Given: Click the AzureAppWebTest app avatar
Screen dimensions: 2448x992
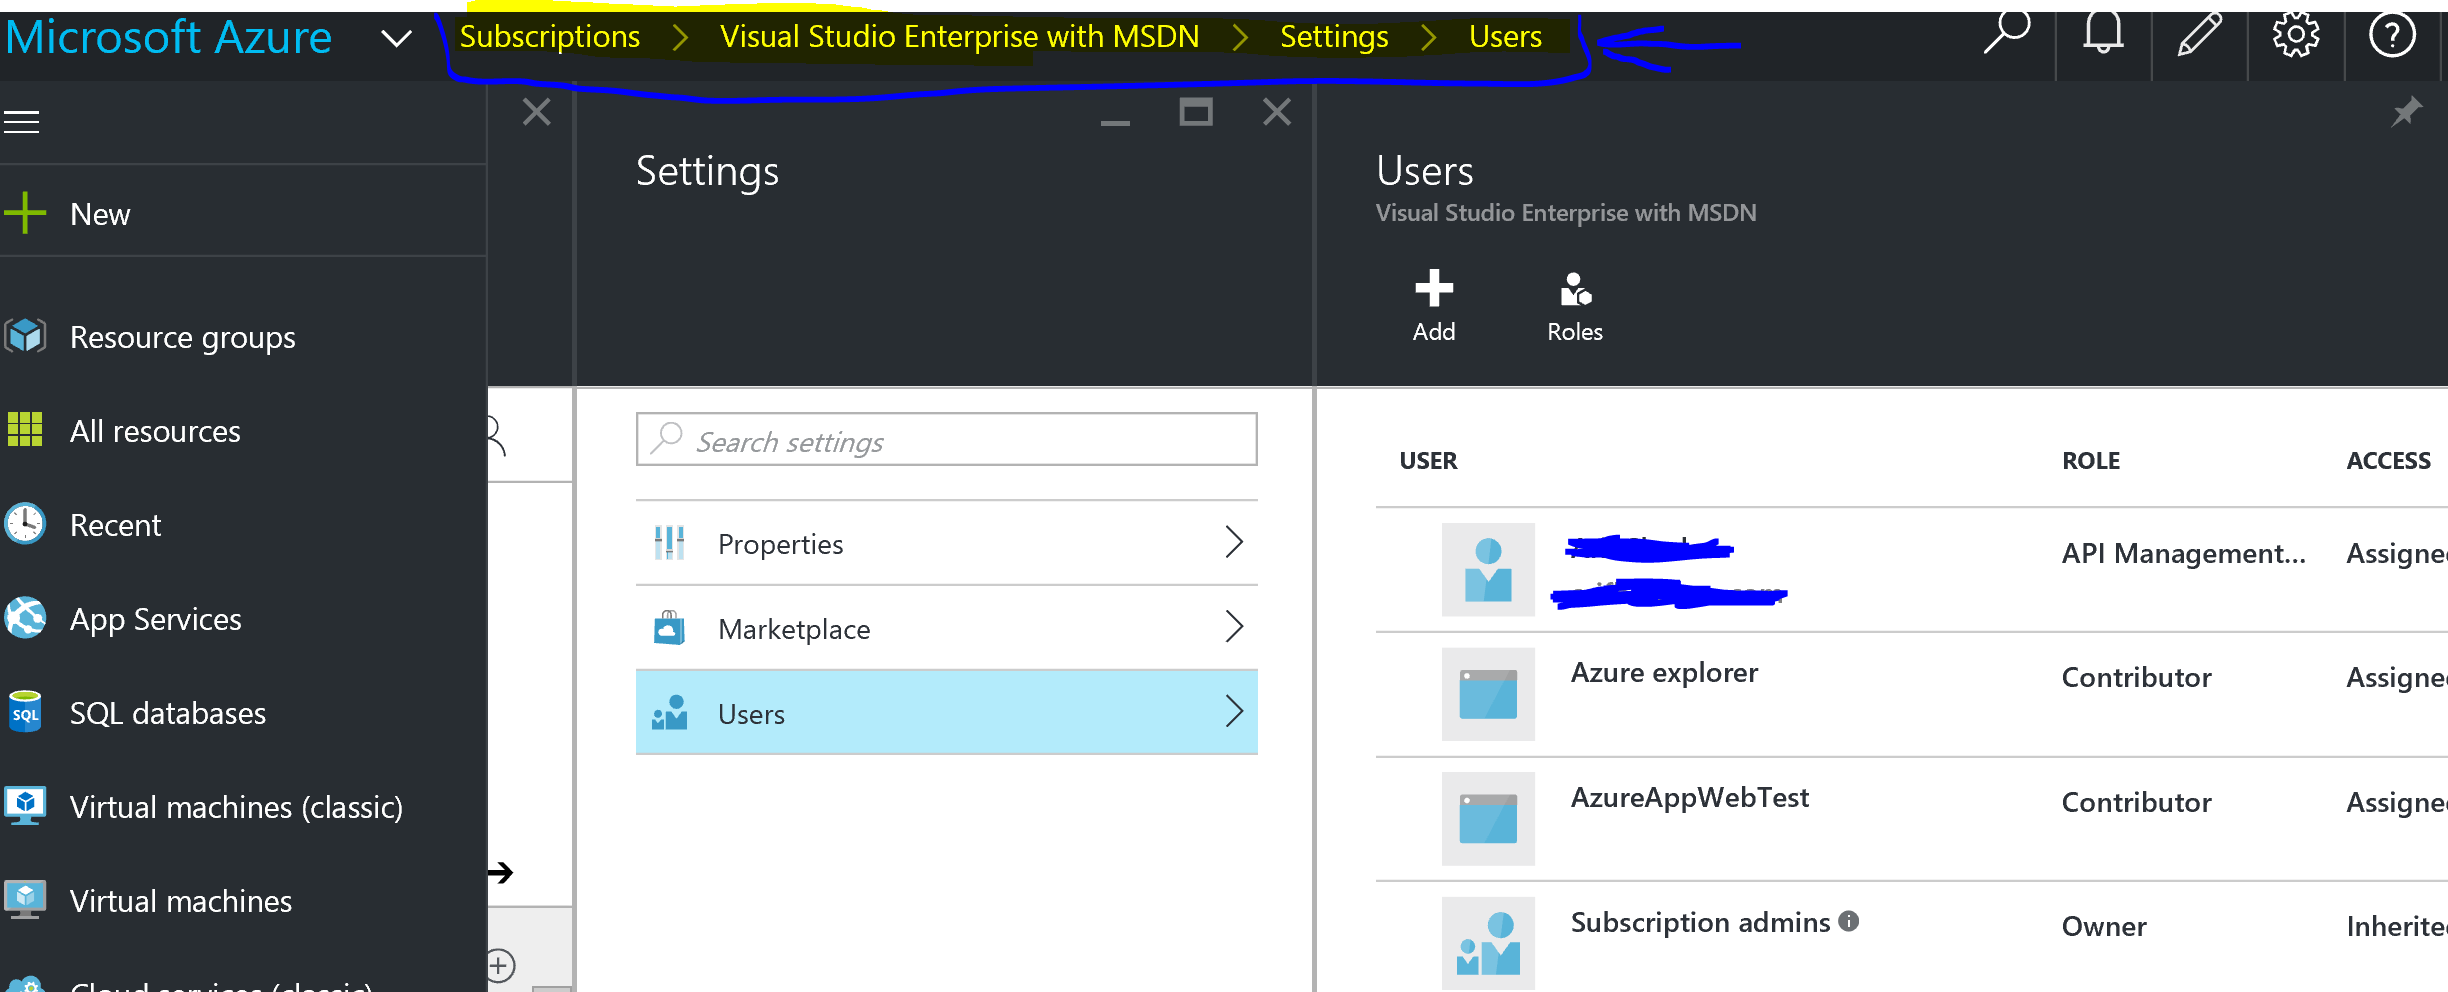Looking at the screenshot, I should pos(1488,819).
